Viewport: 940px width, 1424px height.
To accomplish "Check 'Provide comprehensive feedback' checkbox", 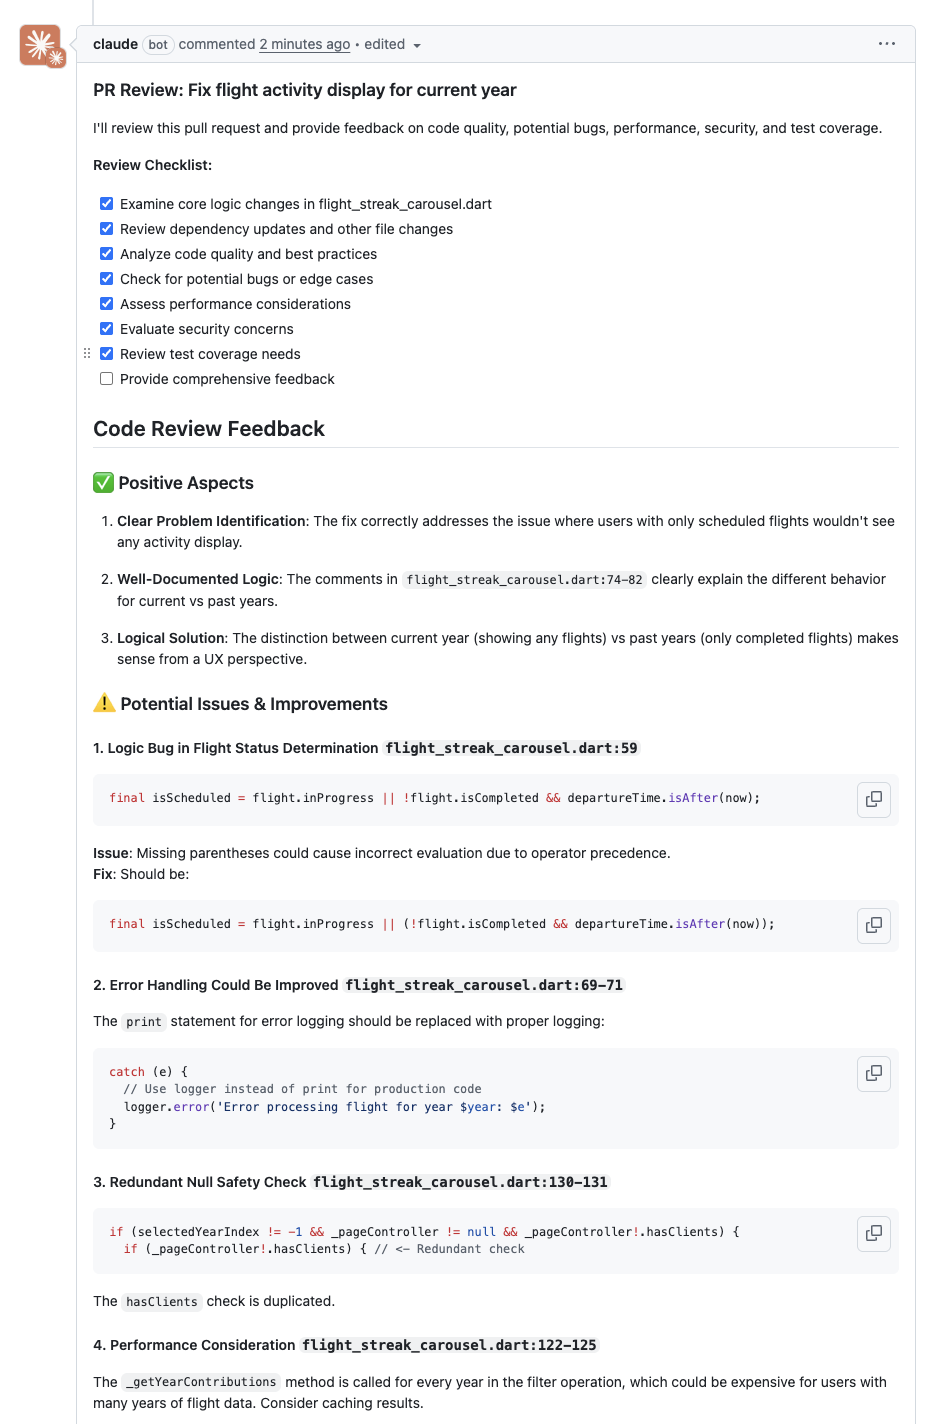I will (x=107, y=379).
